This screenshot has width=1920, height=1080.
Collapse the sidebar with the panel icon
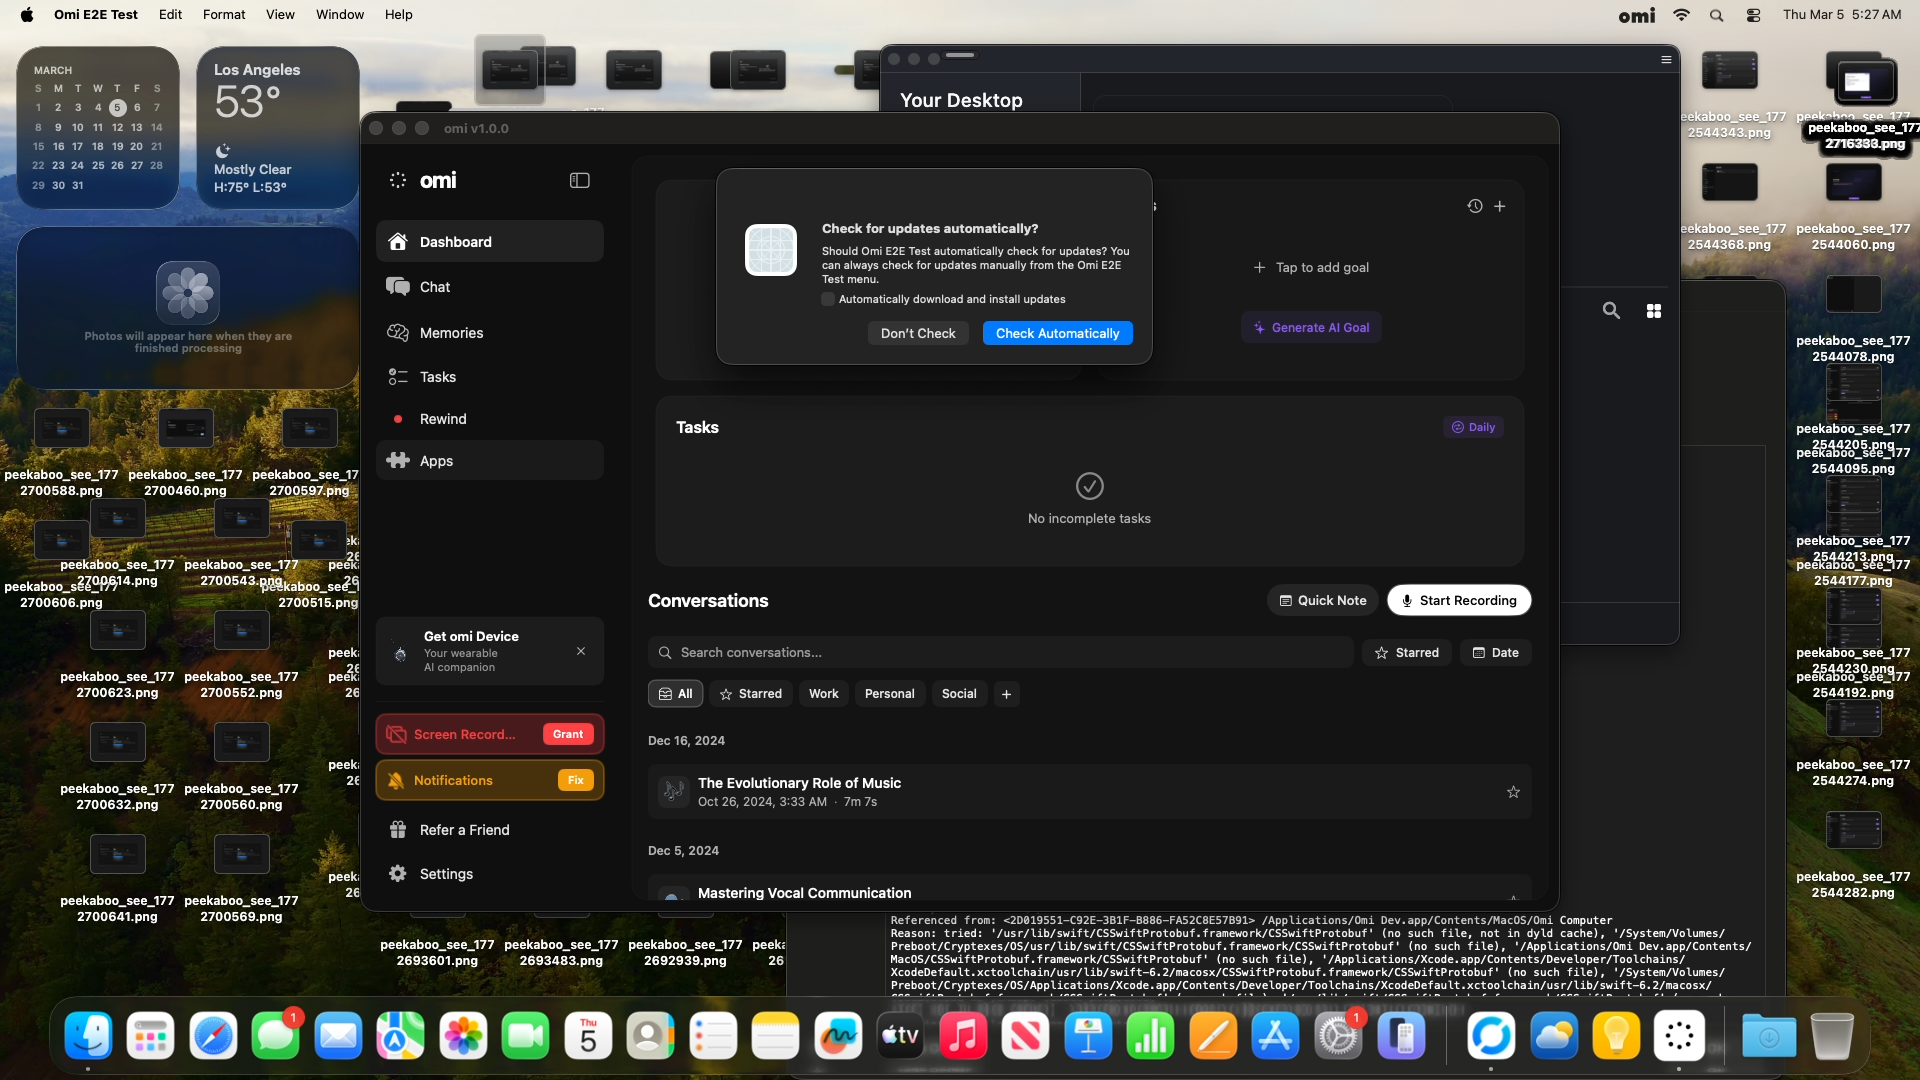[580, 181]
